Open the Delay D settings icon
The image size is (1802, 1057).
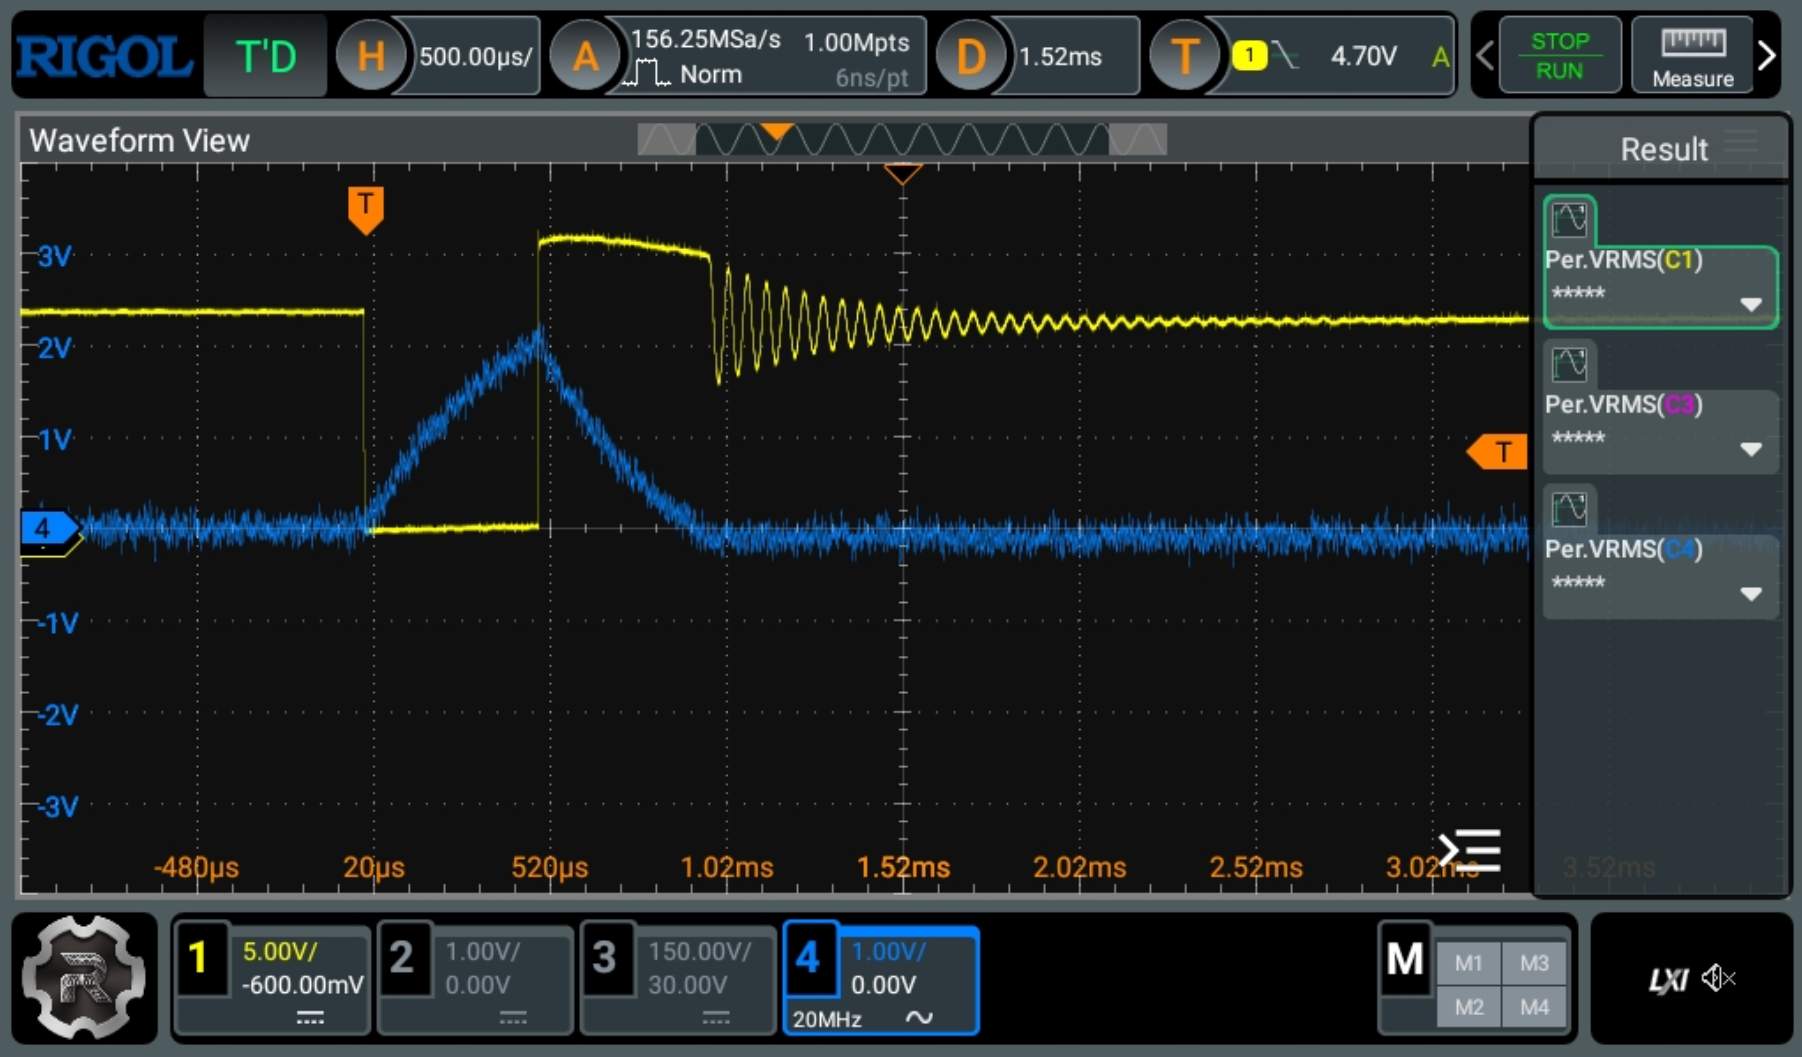[x=969, y=56]
